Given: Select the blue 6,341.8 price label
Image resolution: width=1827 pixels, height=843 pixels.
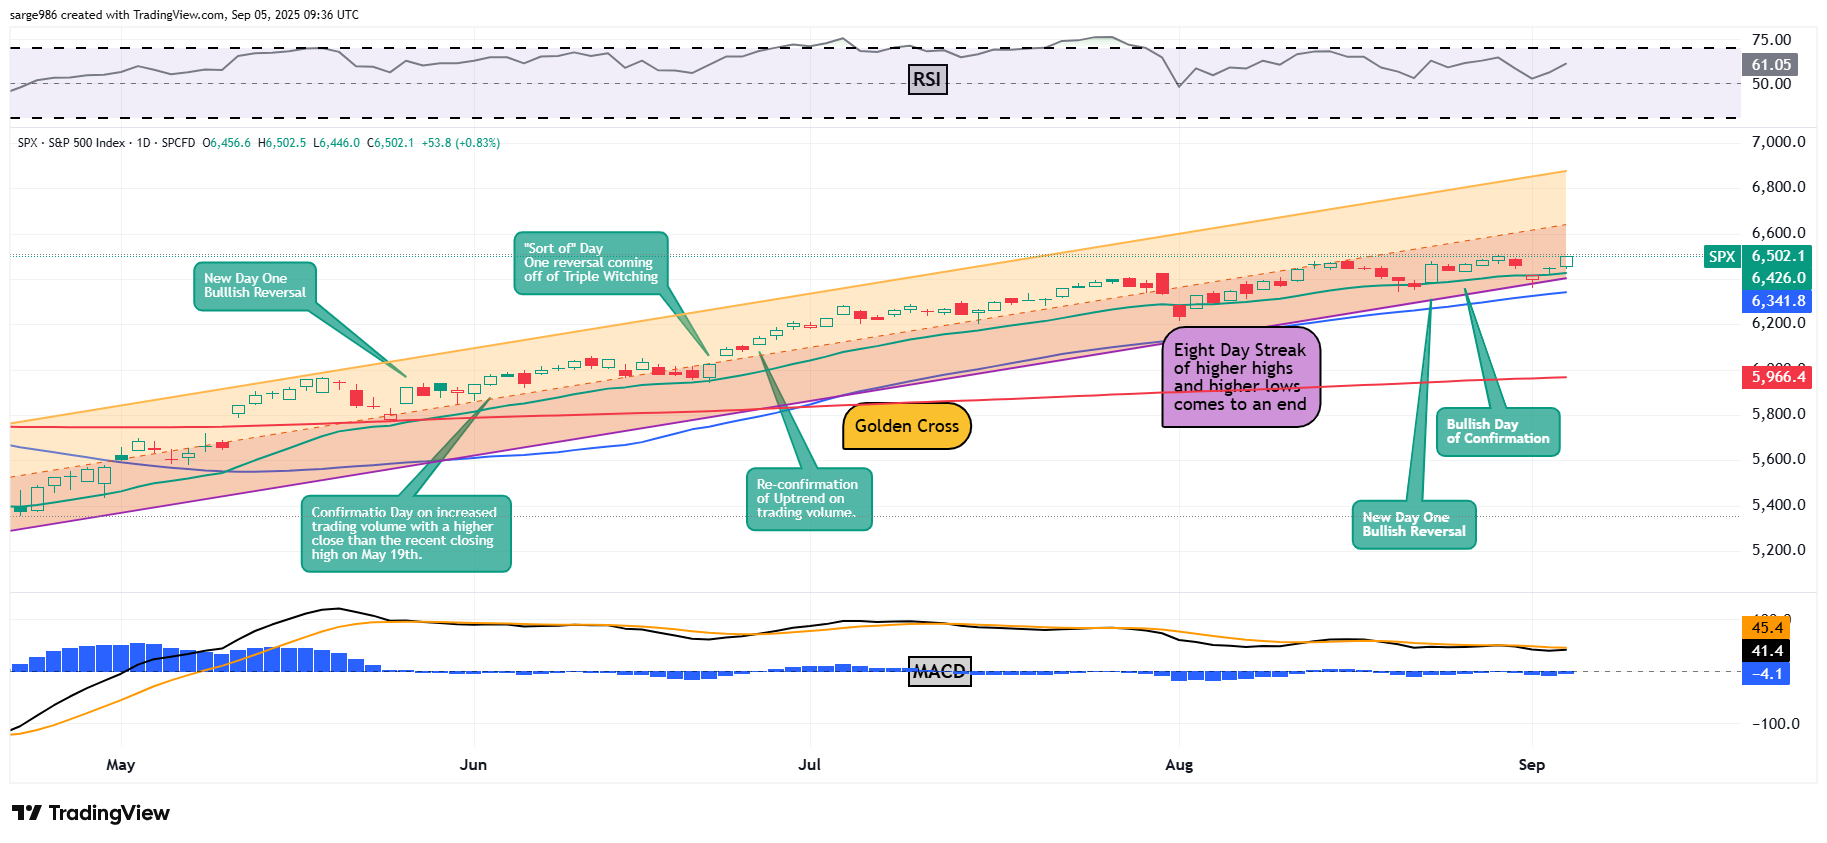Looking at the screenshot, I should click(1778, 301).
